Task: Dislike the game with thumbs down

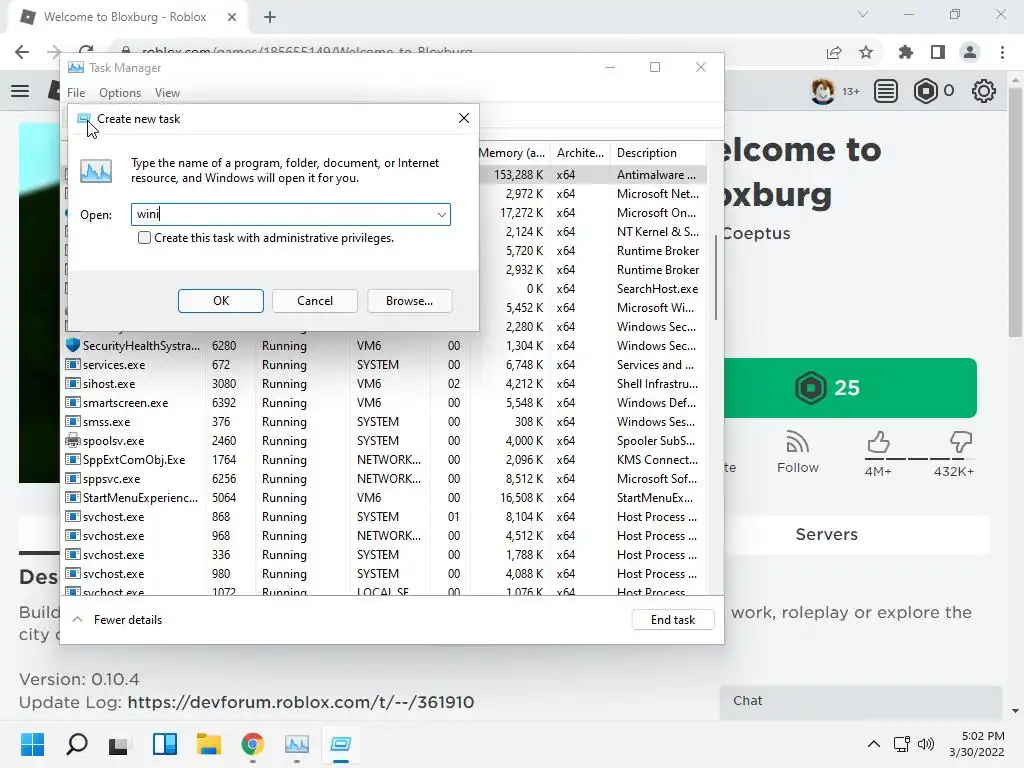Action: coord(960,443)
